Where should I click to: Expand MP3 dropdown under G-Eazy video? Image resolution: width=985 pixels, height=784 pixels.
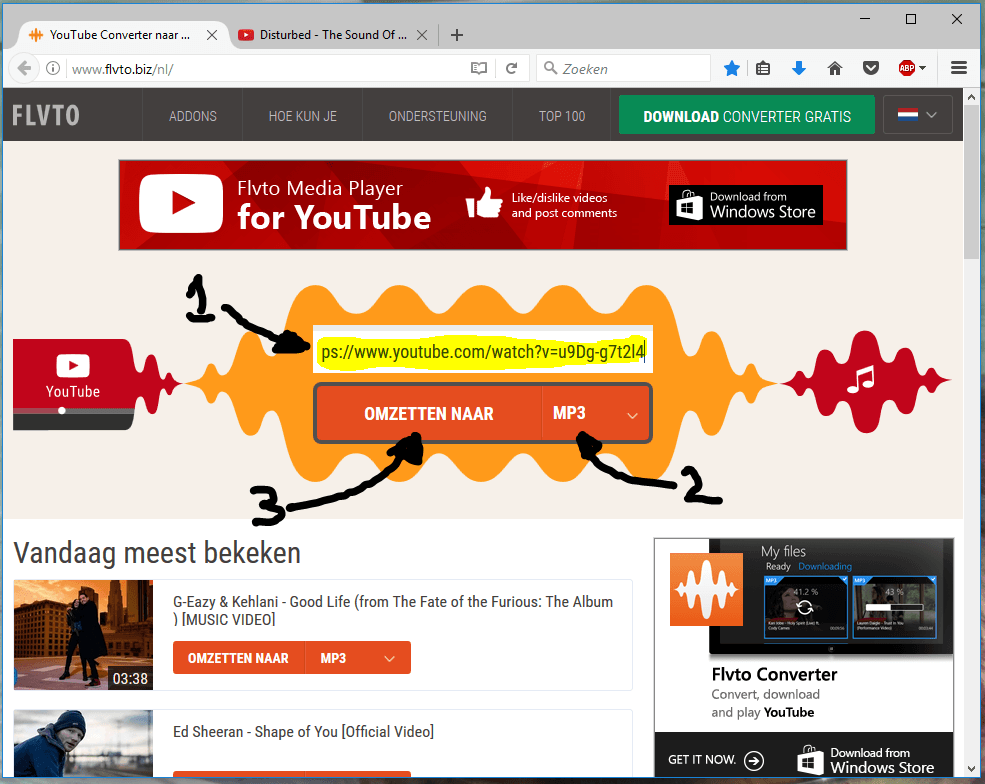(x=358, y=658)
